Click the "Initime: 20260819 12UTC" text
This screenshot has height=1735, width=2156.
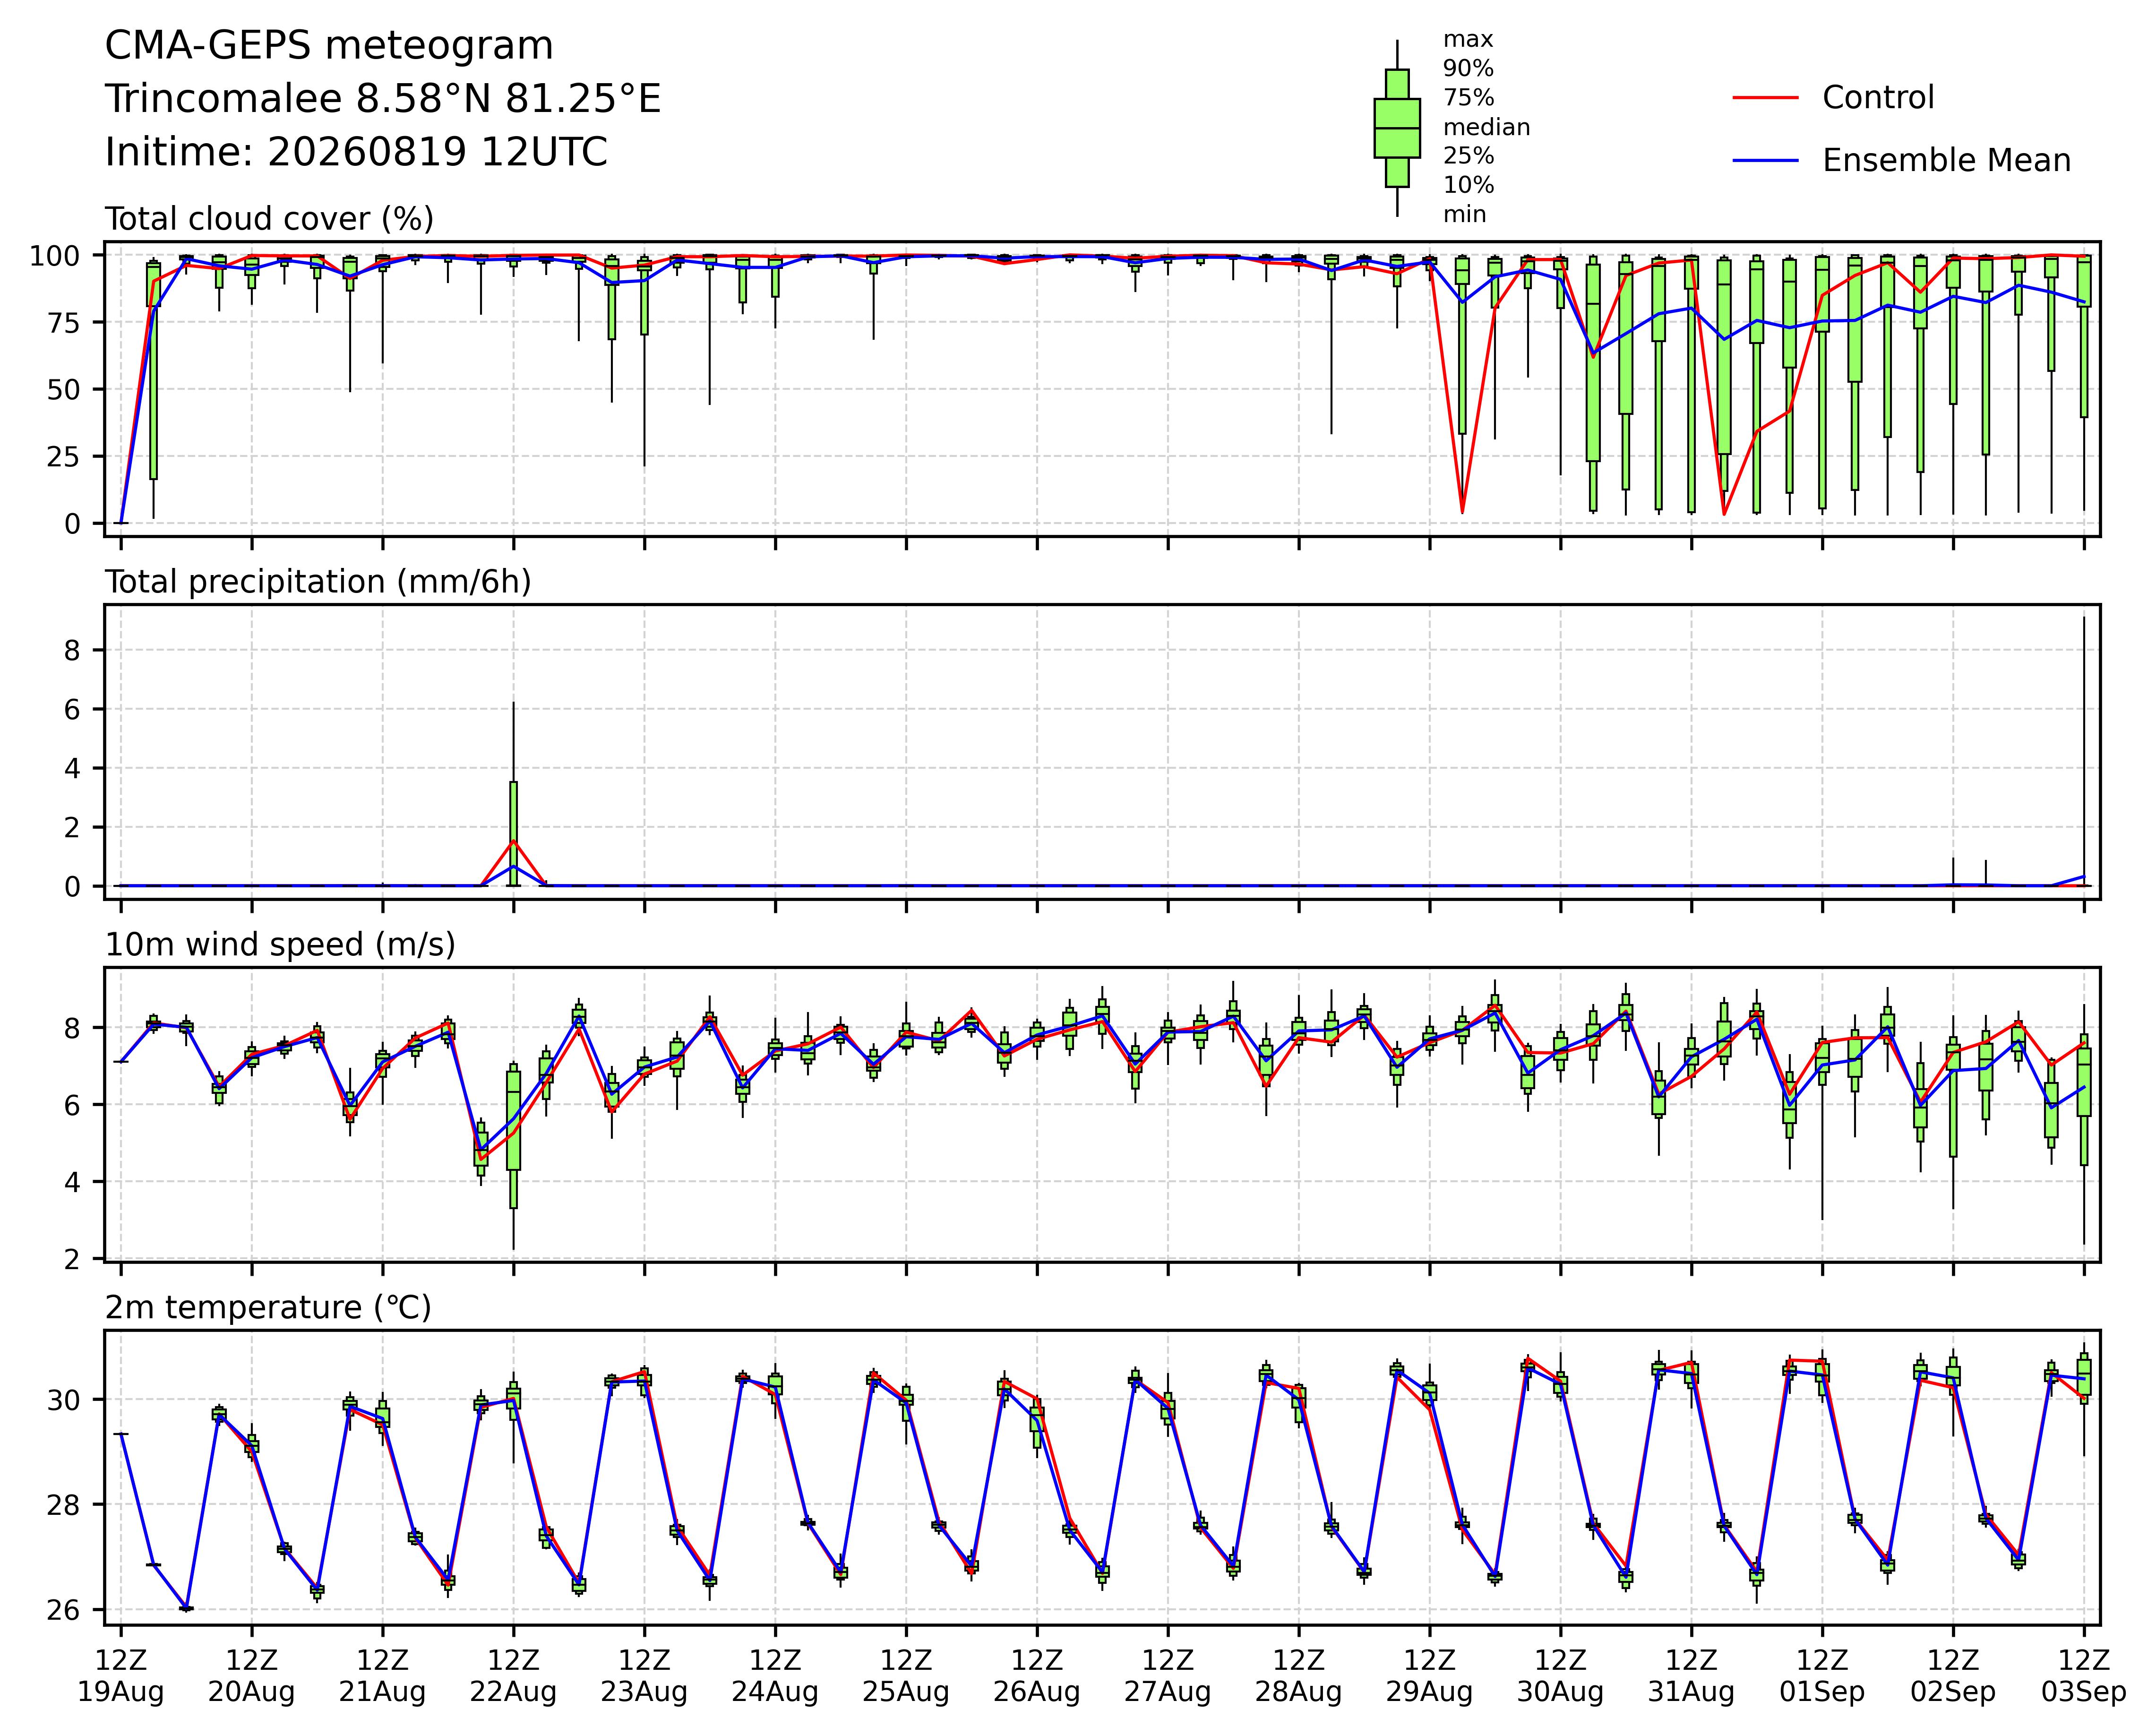(x=356, y=153)
